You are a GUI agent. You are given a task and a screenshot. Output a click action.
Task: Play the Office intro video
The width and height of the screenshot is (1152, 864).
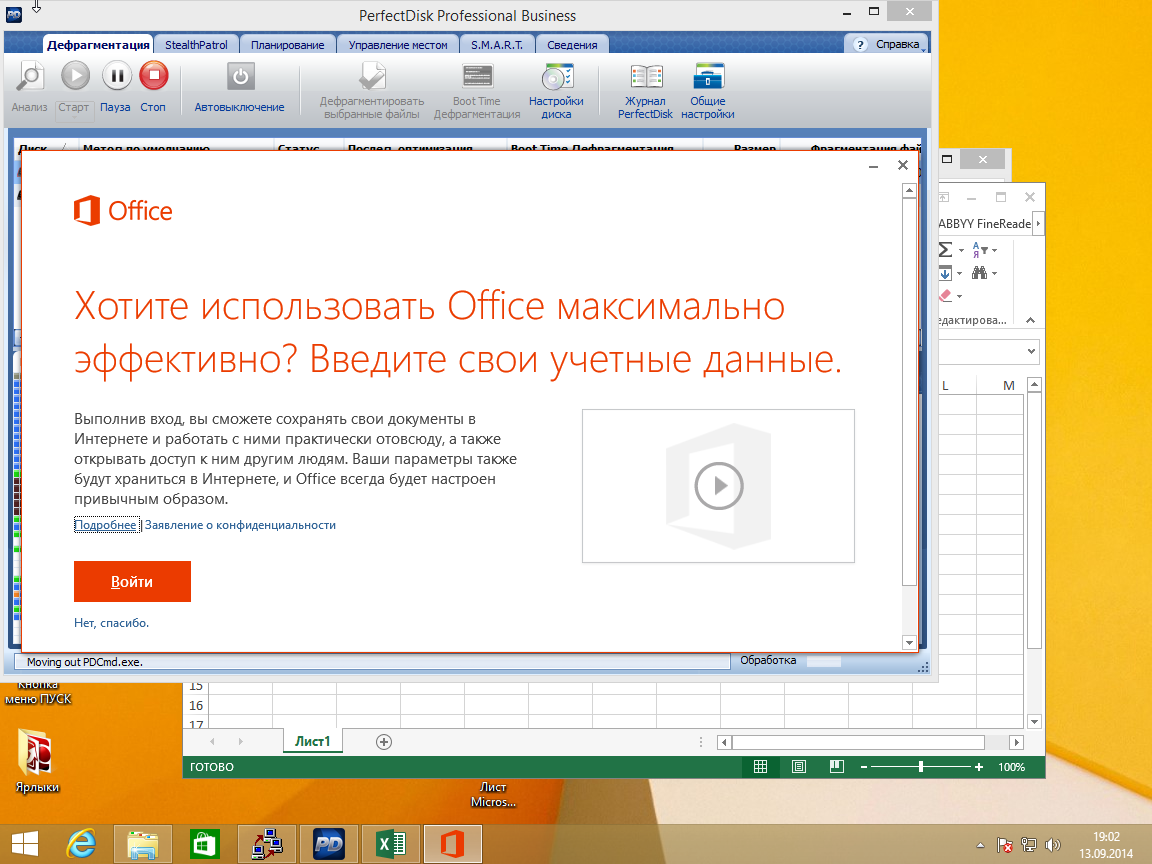point(719,486)
